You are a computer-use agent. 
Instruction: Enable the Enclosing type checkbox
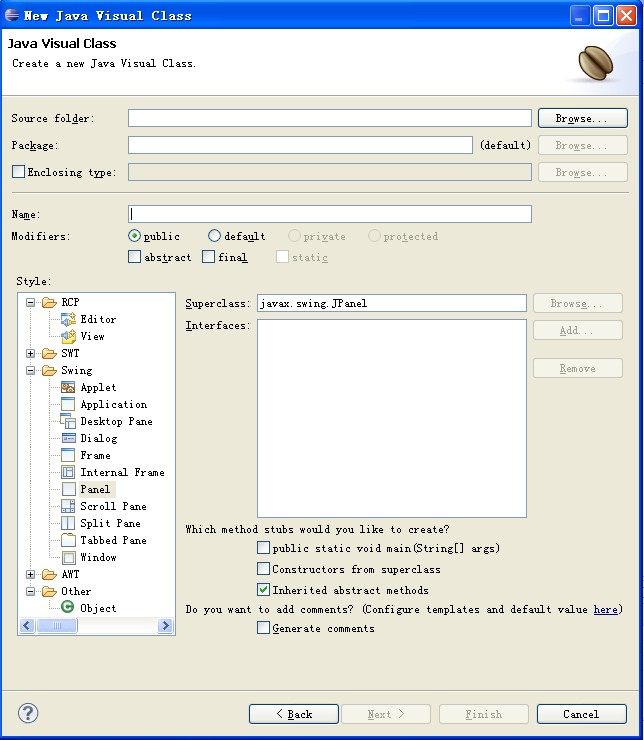pyautogui.click(x=18, y=171)
